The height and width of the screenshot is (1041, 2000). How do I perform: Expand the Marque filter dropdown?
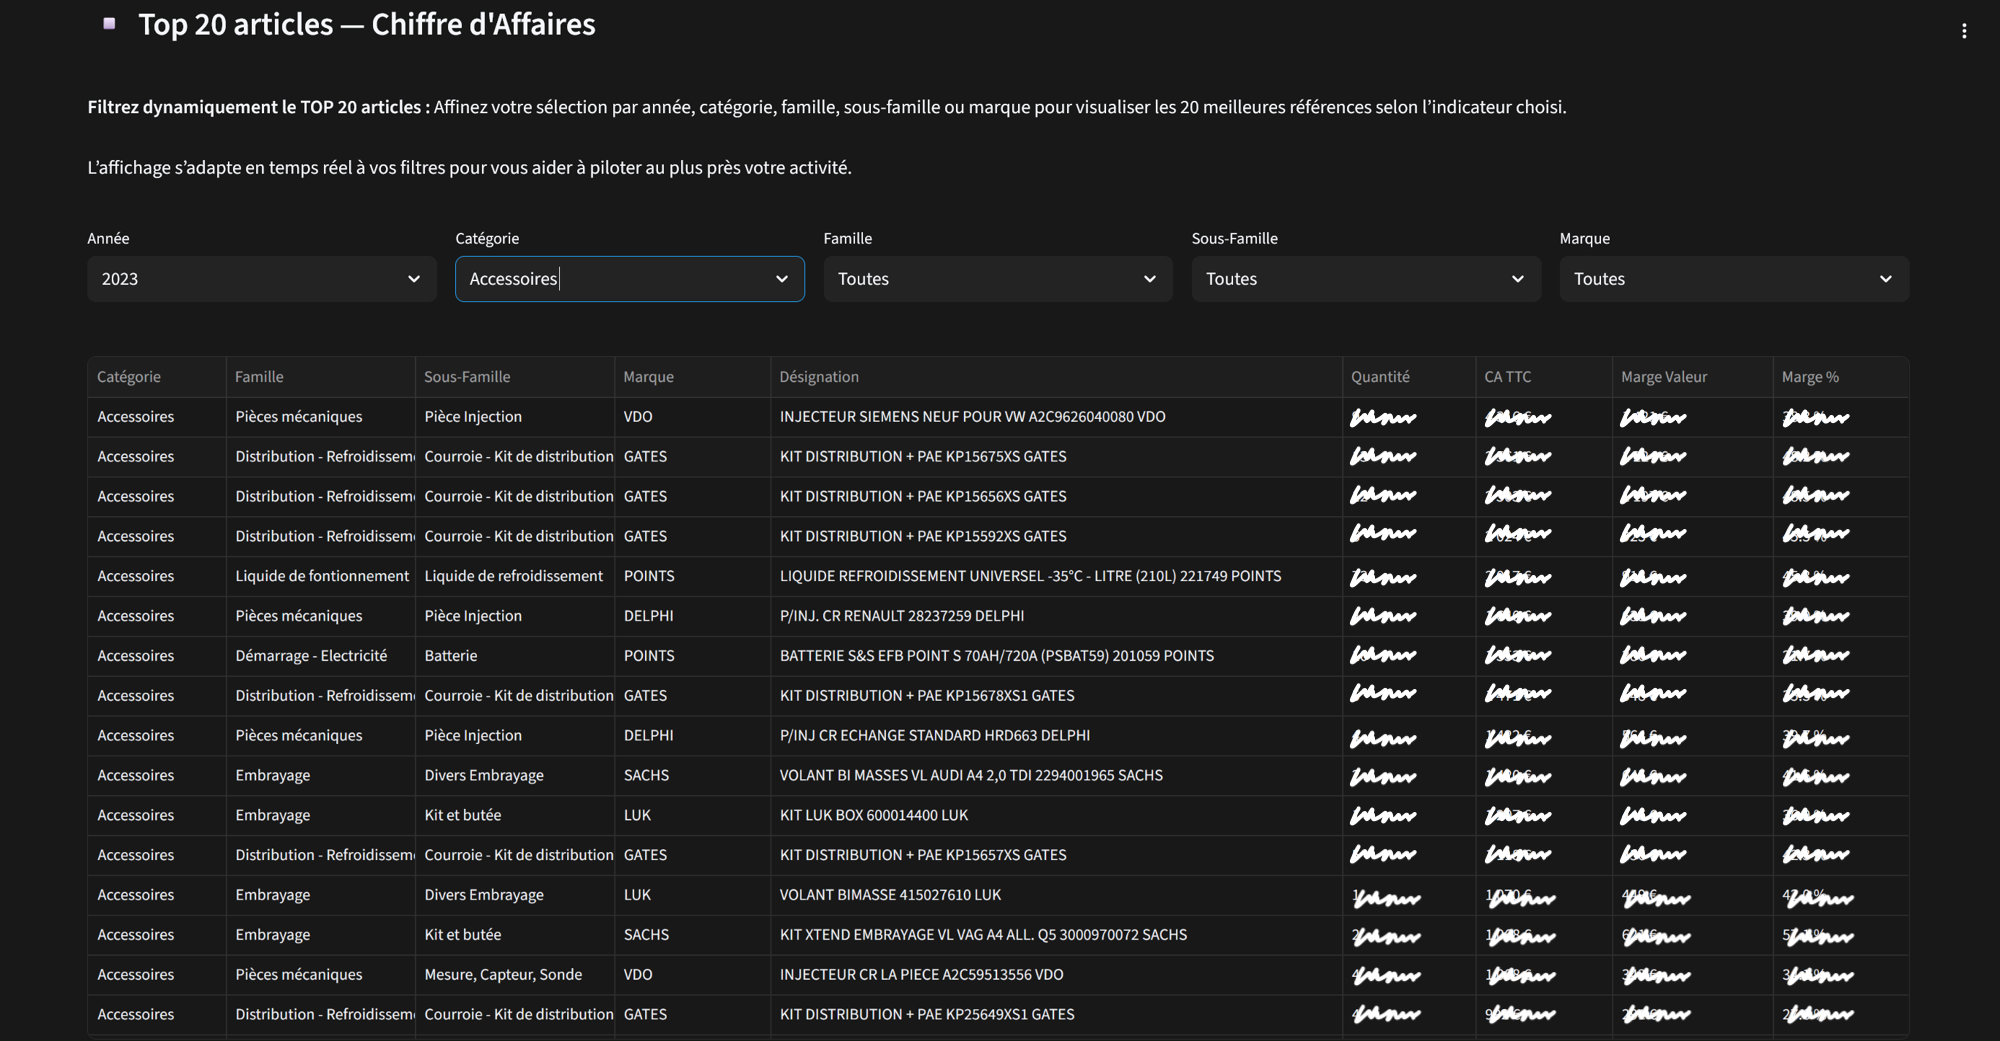point(1733,279)
